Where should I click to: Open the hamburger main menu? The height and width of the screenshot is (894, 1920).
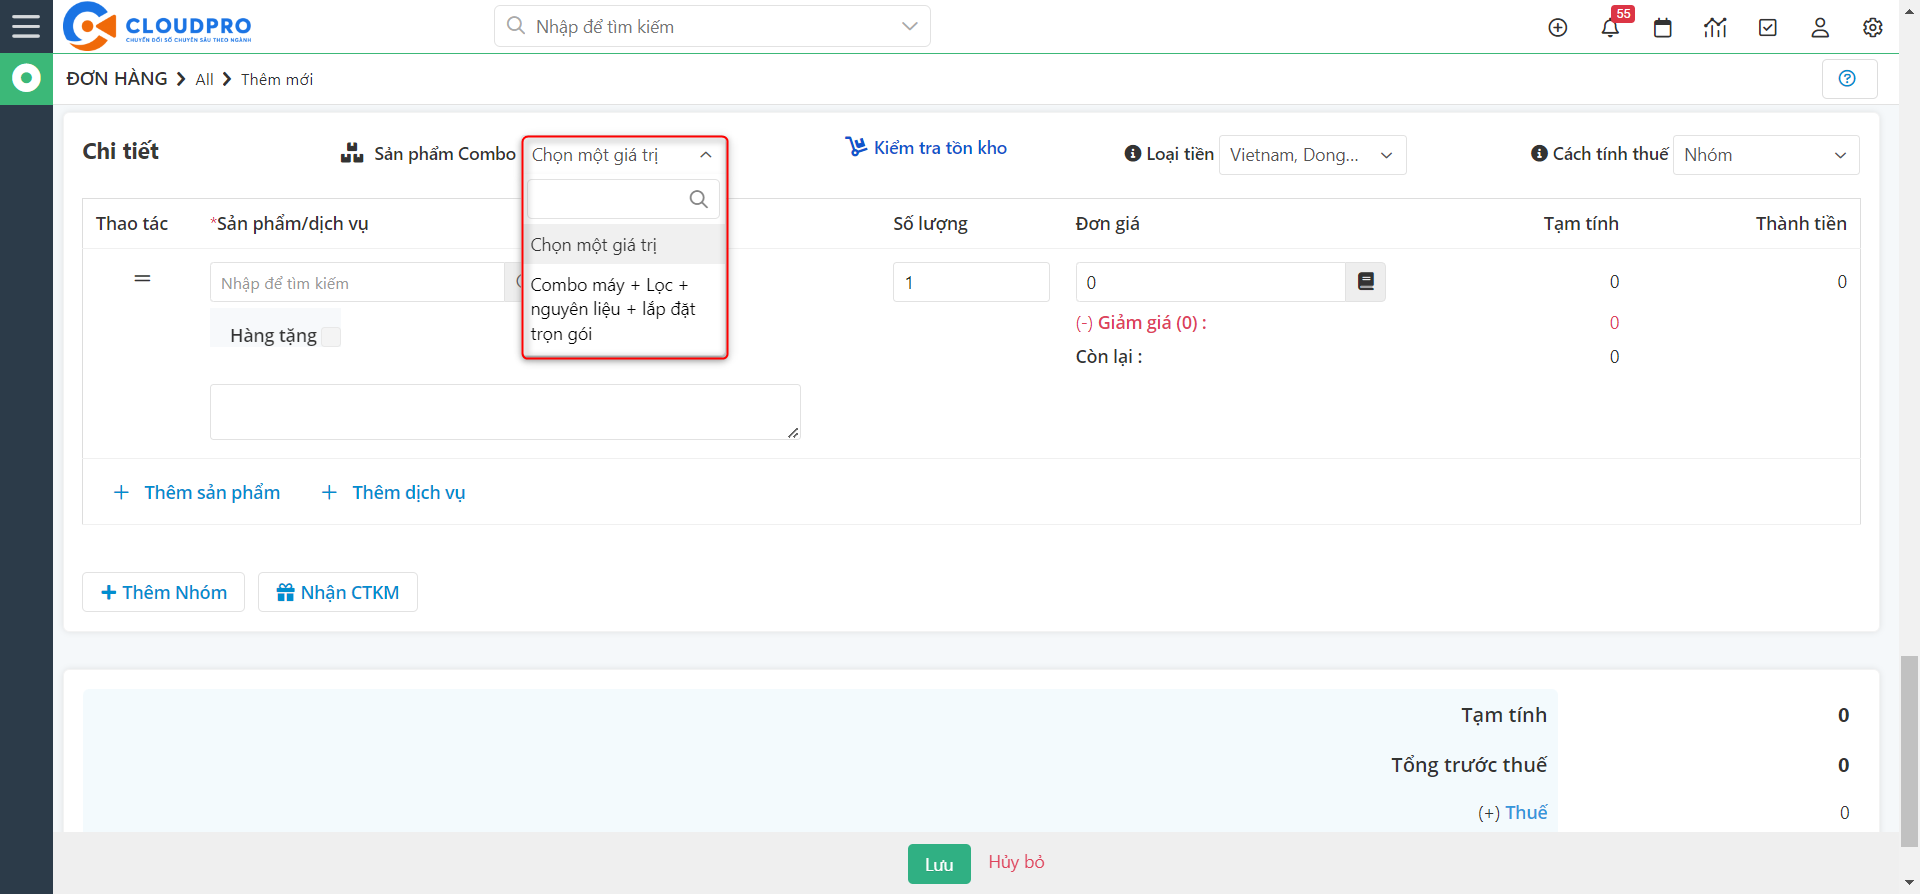point(26,26)
